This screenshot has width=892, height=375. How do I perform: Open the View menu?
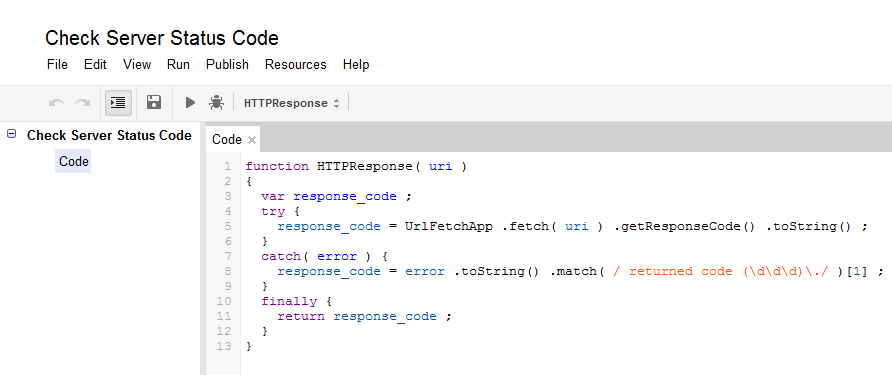137,65
